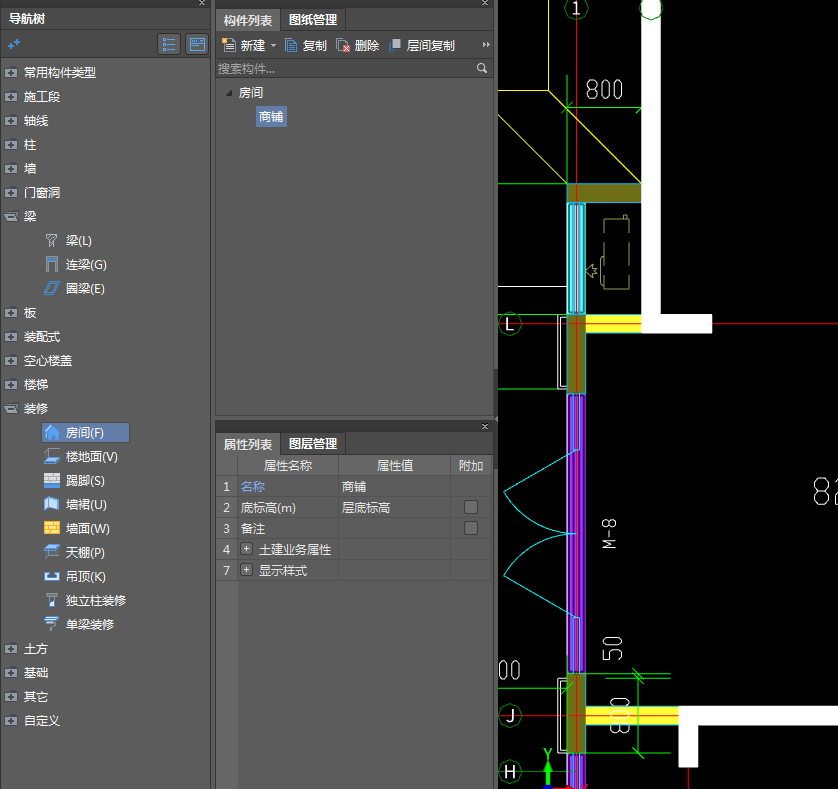Switch to the 属性列表 tab
This screenshot has height=789, width=838.
pos(248,444)
